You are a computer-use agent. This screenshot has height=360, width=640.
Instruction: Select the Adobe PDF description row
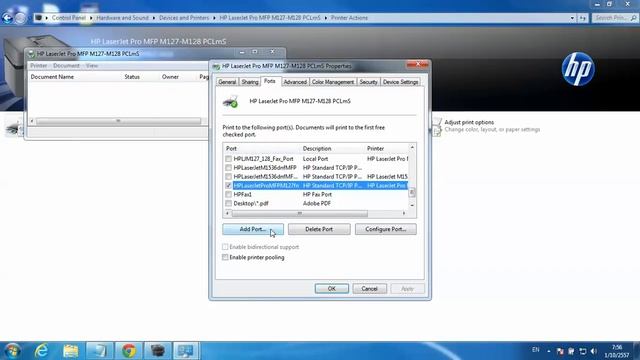click(317, 203)
